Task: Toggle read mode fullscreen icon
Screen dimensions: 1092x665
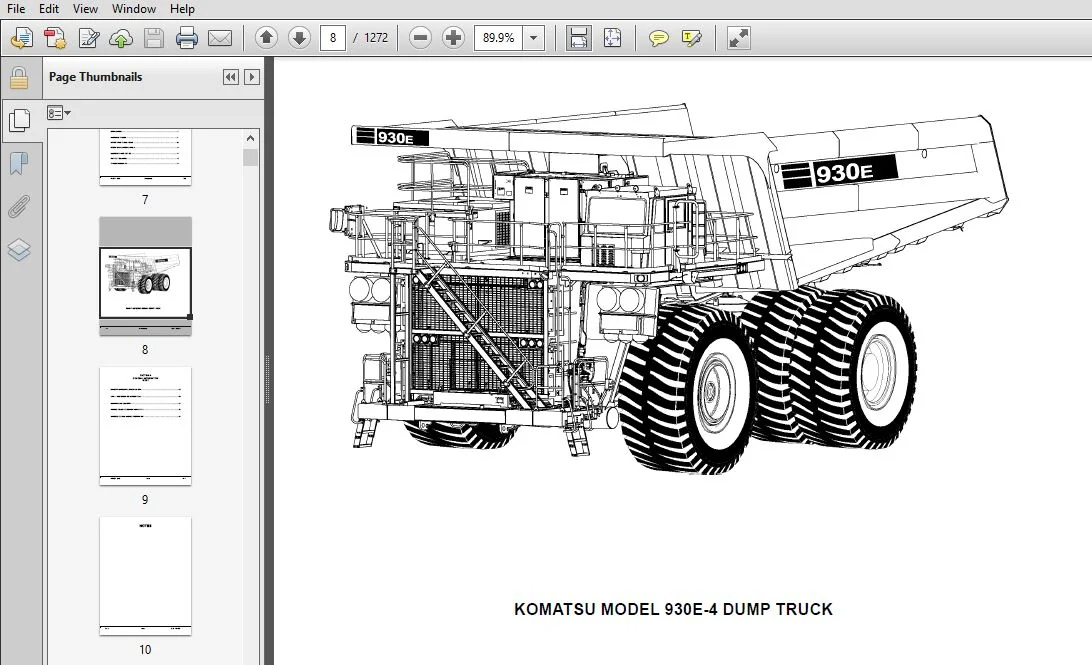Action: (739, 38)
